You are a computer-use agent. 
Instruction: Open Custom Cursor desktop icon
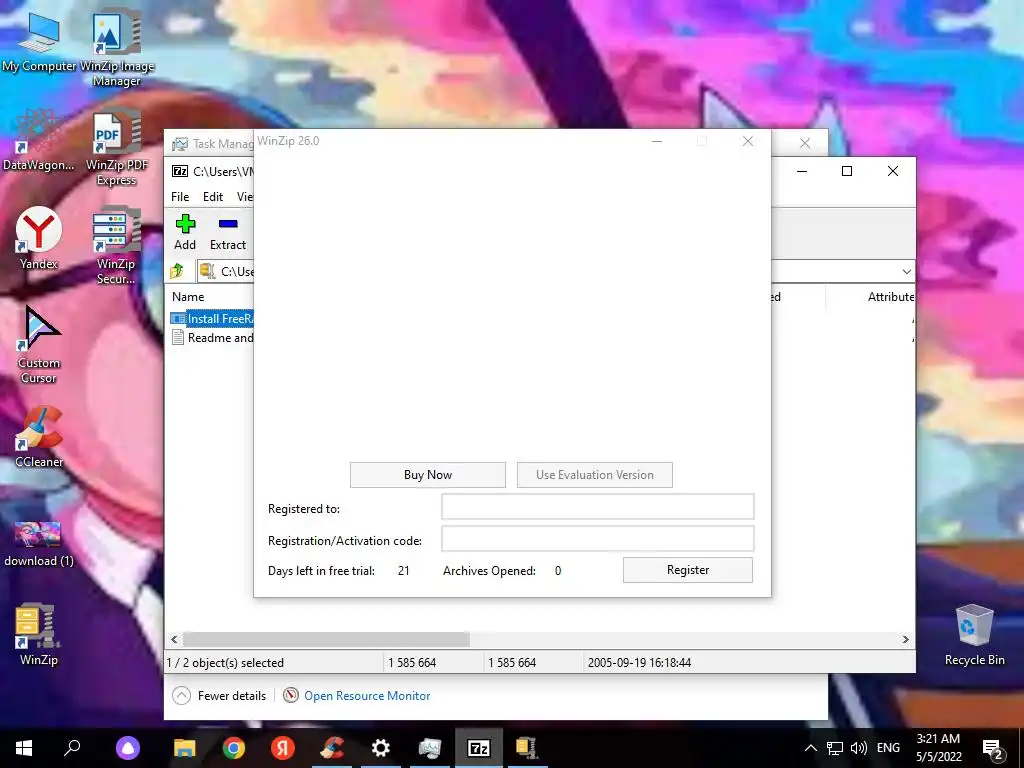[39, 345]
